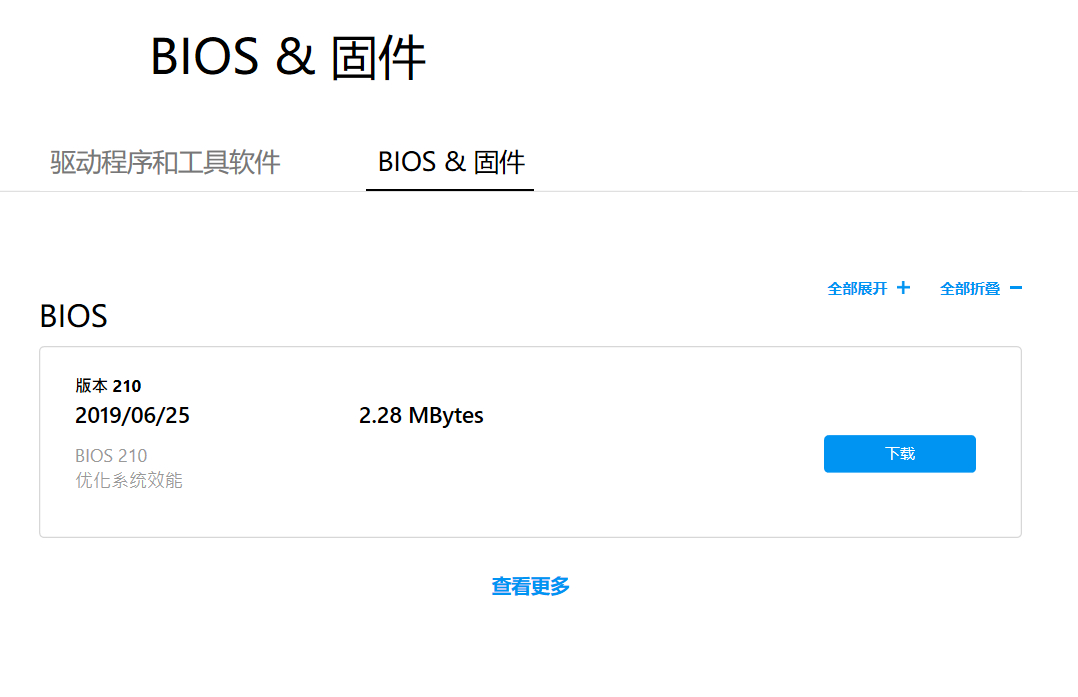Click the black underline beneath the active tab

(x=450, y=189)
